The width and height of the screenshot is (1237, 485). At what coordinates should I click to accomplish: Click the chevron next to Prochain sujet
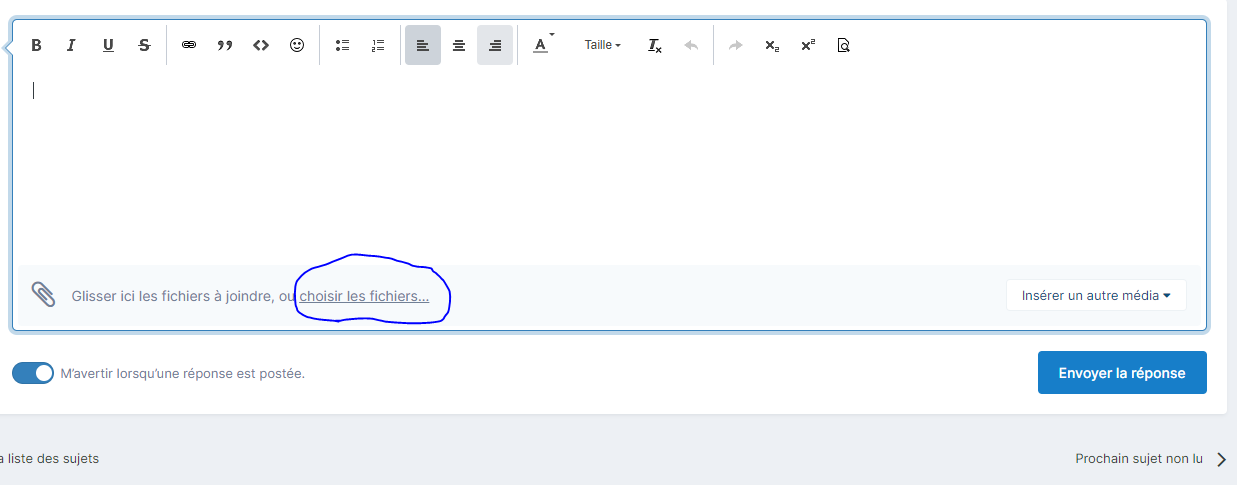(x=1221, y=460)
